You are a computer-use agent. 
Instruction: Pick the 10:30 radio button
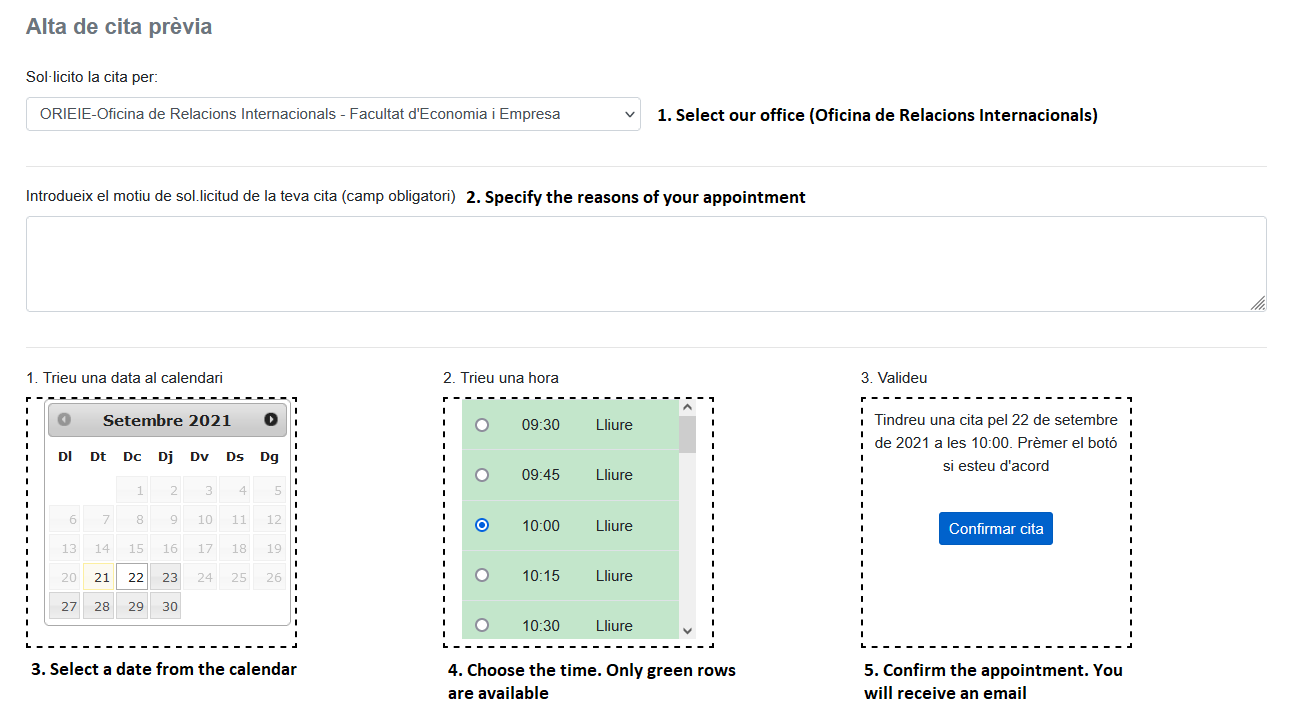click(x=482, y=625)
